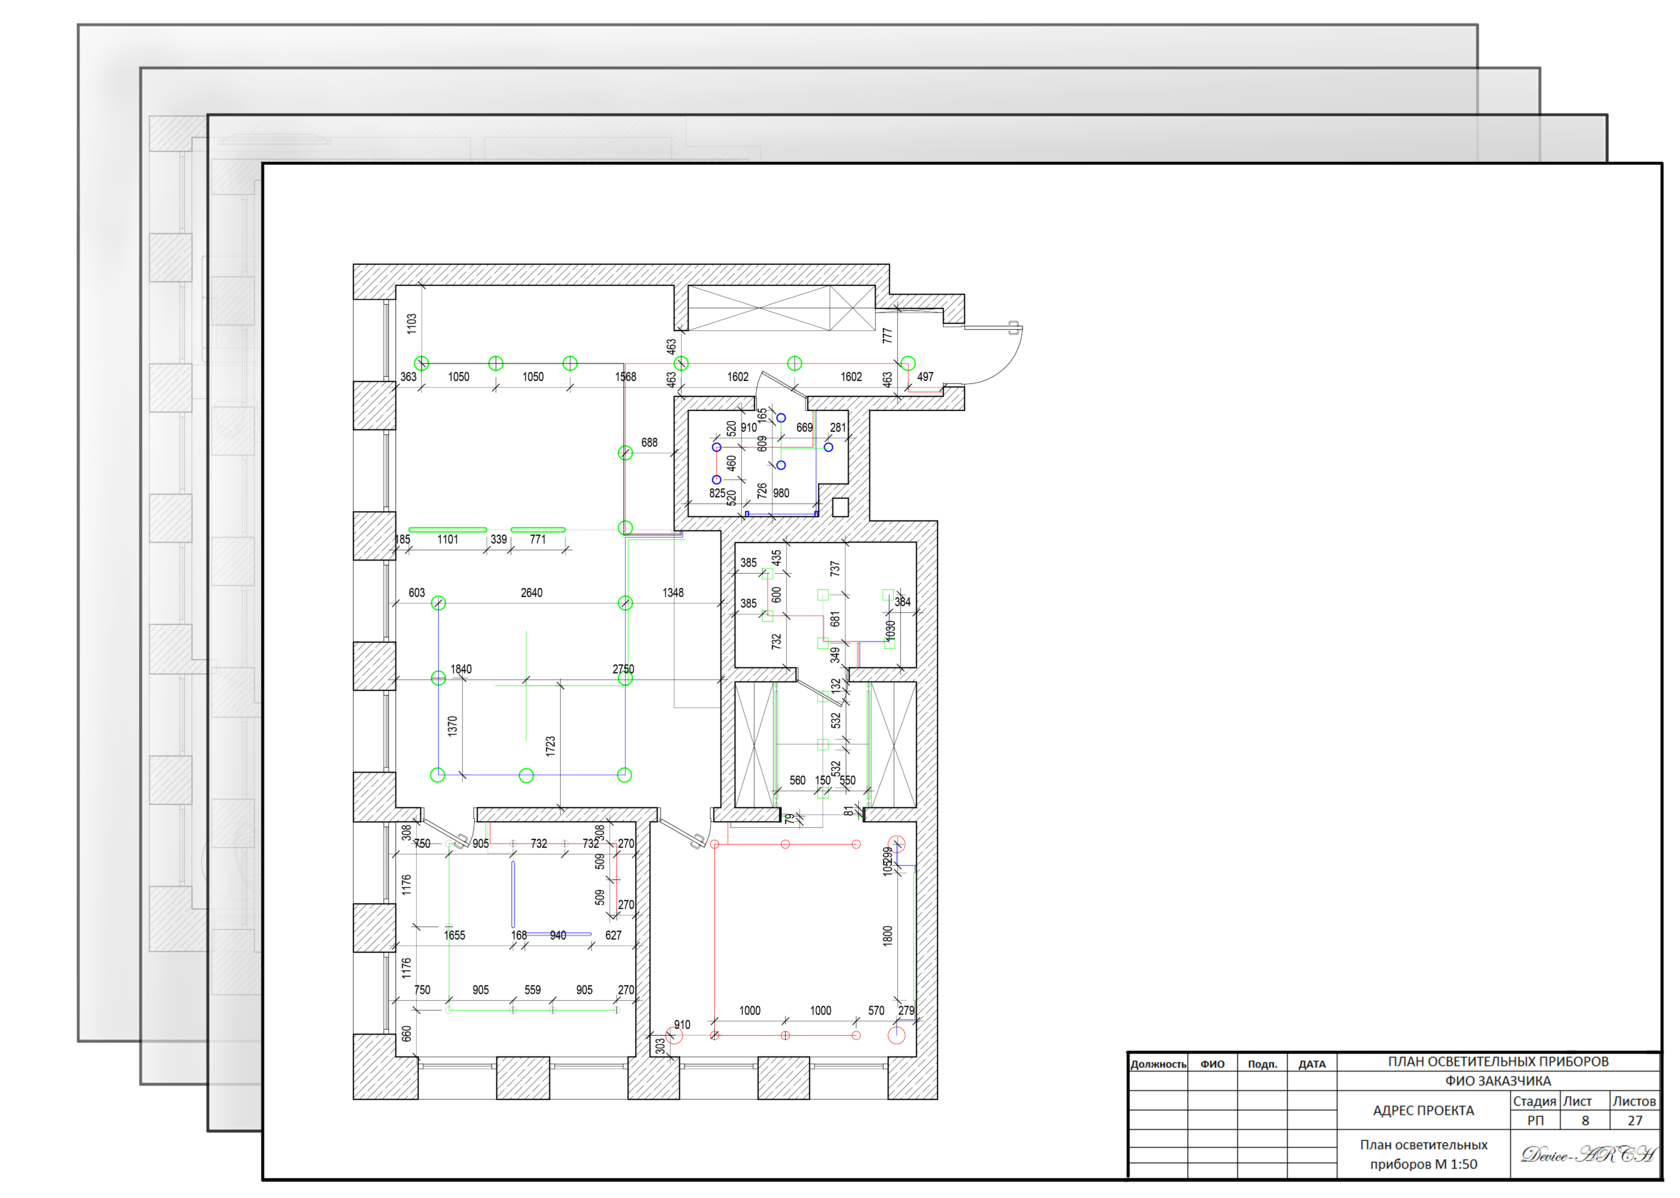The width and height of the screenshot is (1680, 1198).
Task: Select the '688' dimension label
Action: click(x=650, y=442)
